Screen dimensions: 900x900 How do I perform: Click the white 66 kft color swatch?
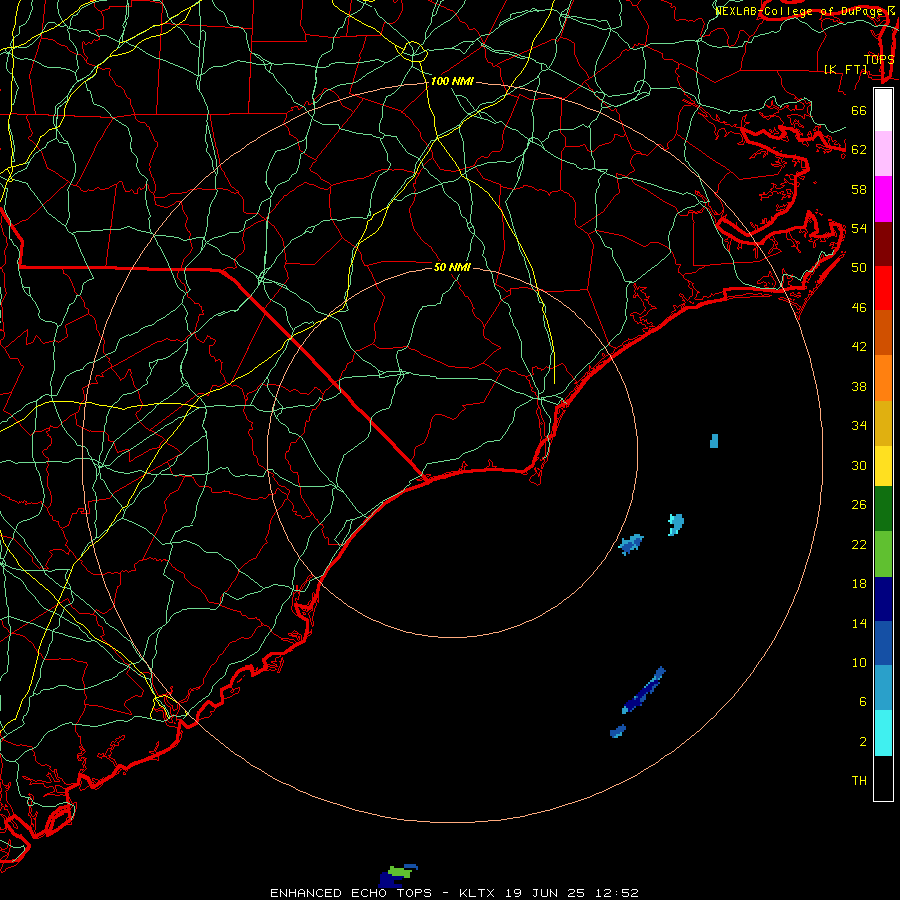coord(883,110)
